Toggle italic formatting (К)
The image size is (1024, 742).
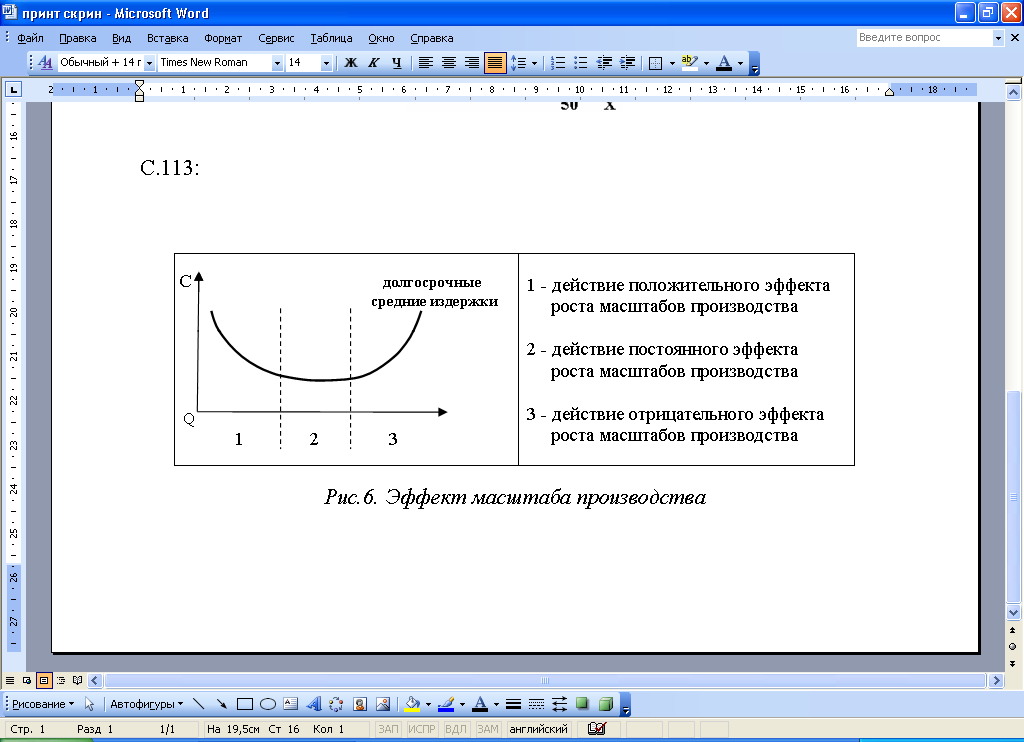(x=374, y=63)
